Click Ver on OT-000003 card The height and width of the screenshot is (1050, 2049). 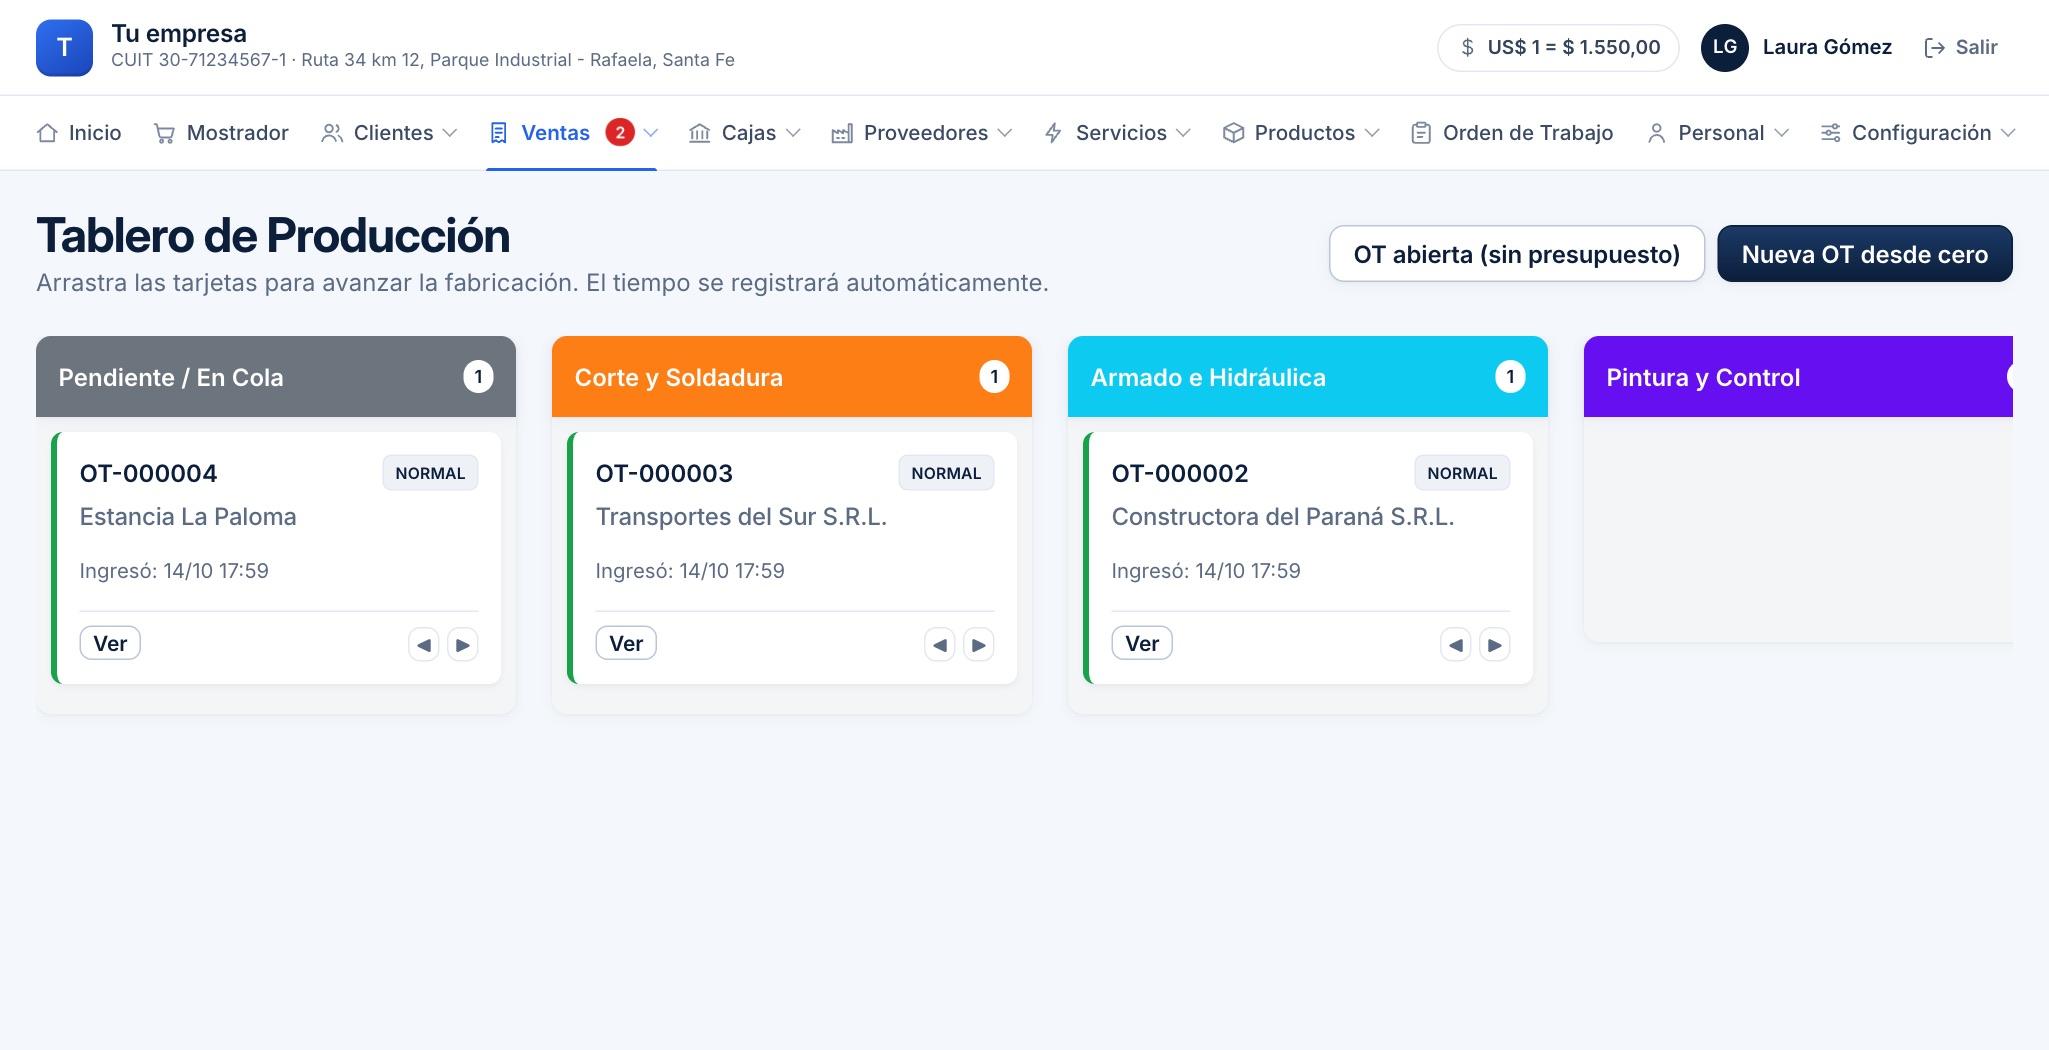point(626,643)
